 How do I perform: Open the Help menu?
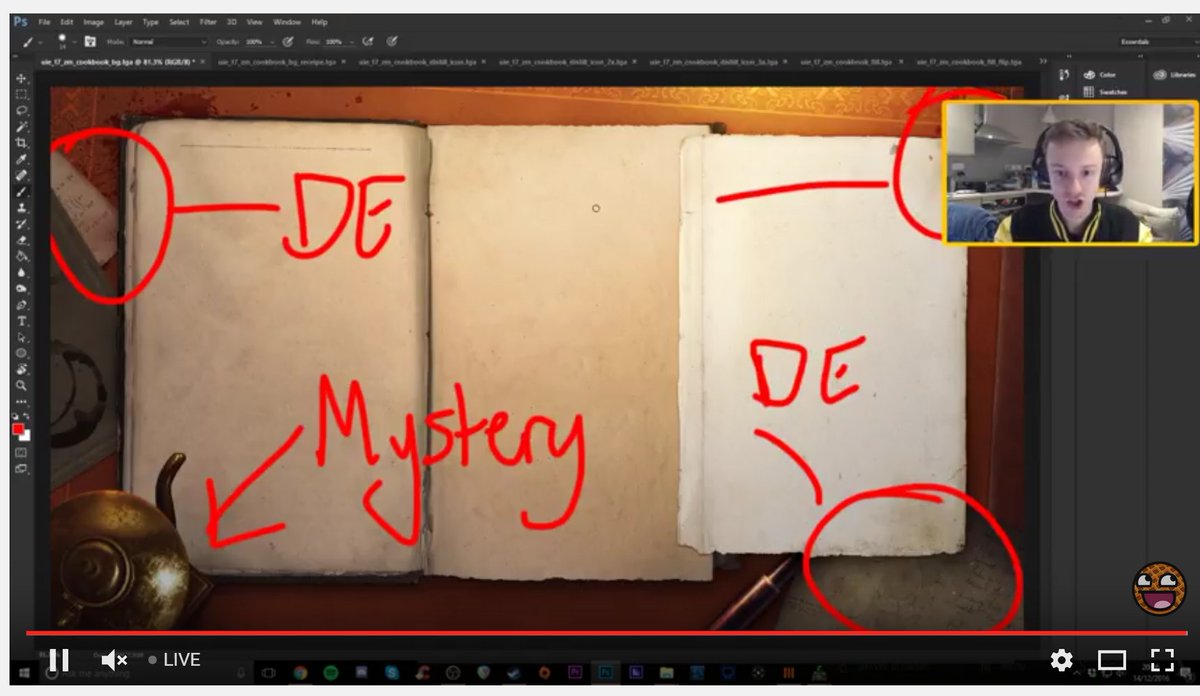319,22
